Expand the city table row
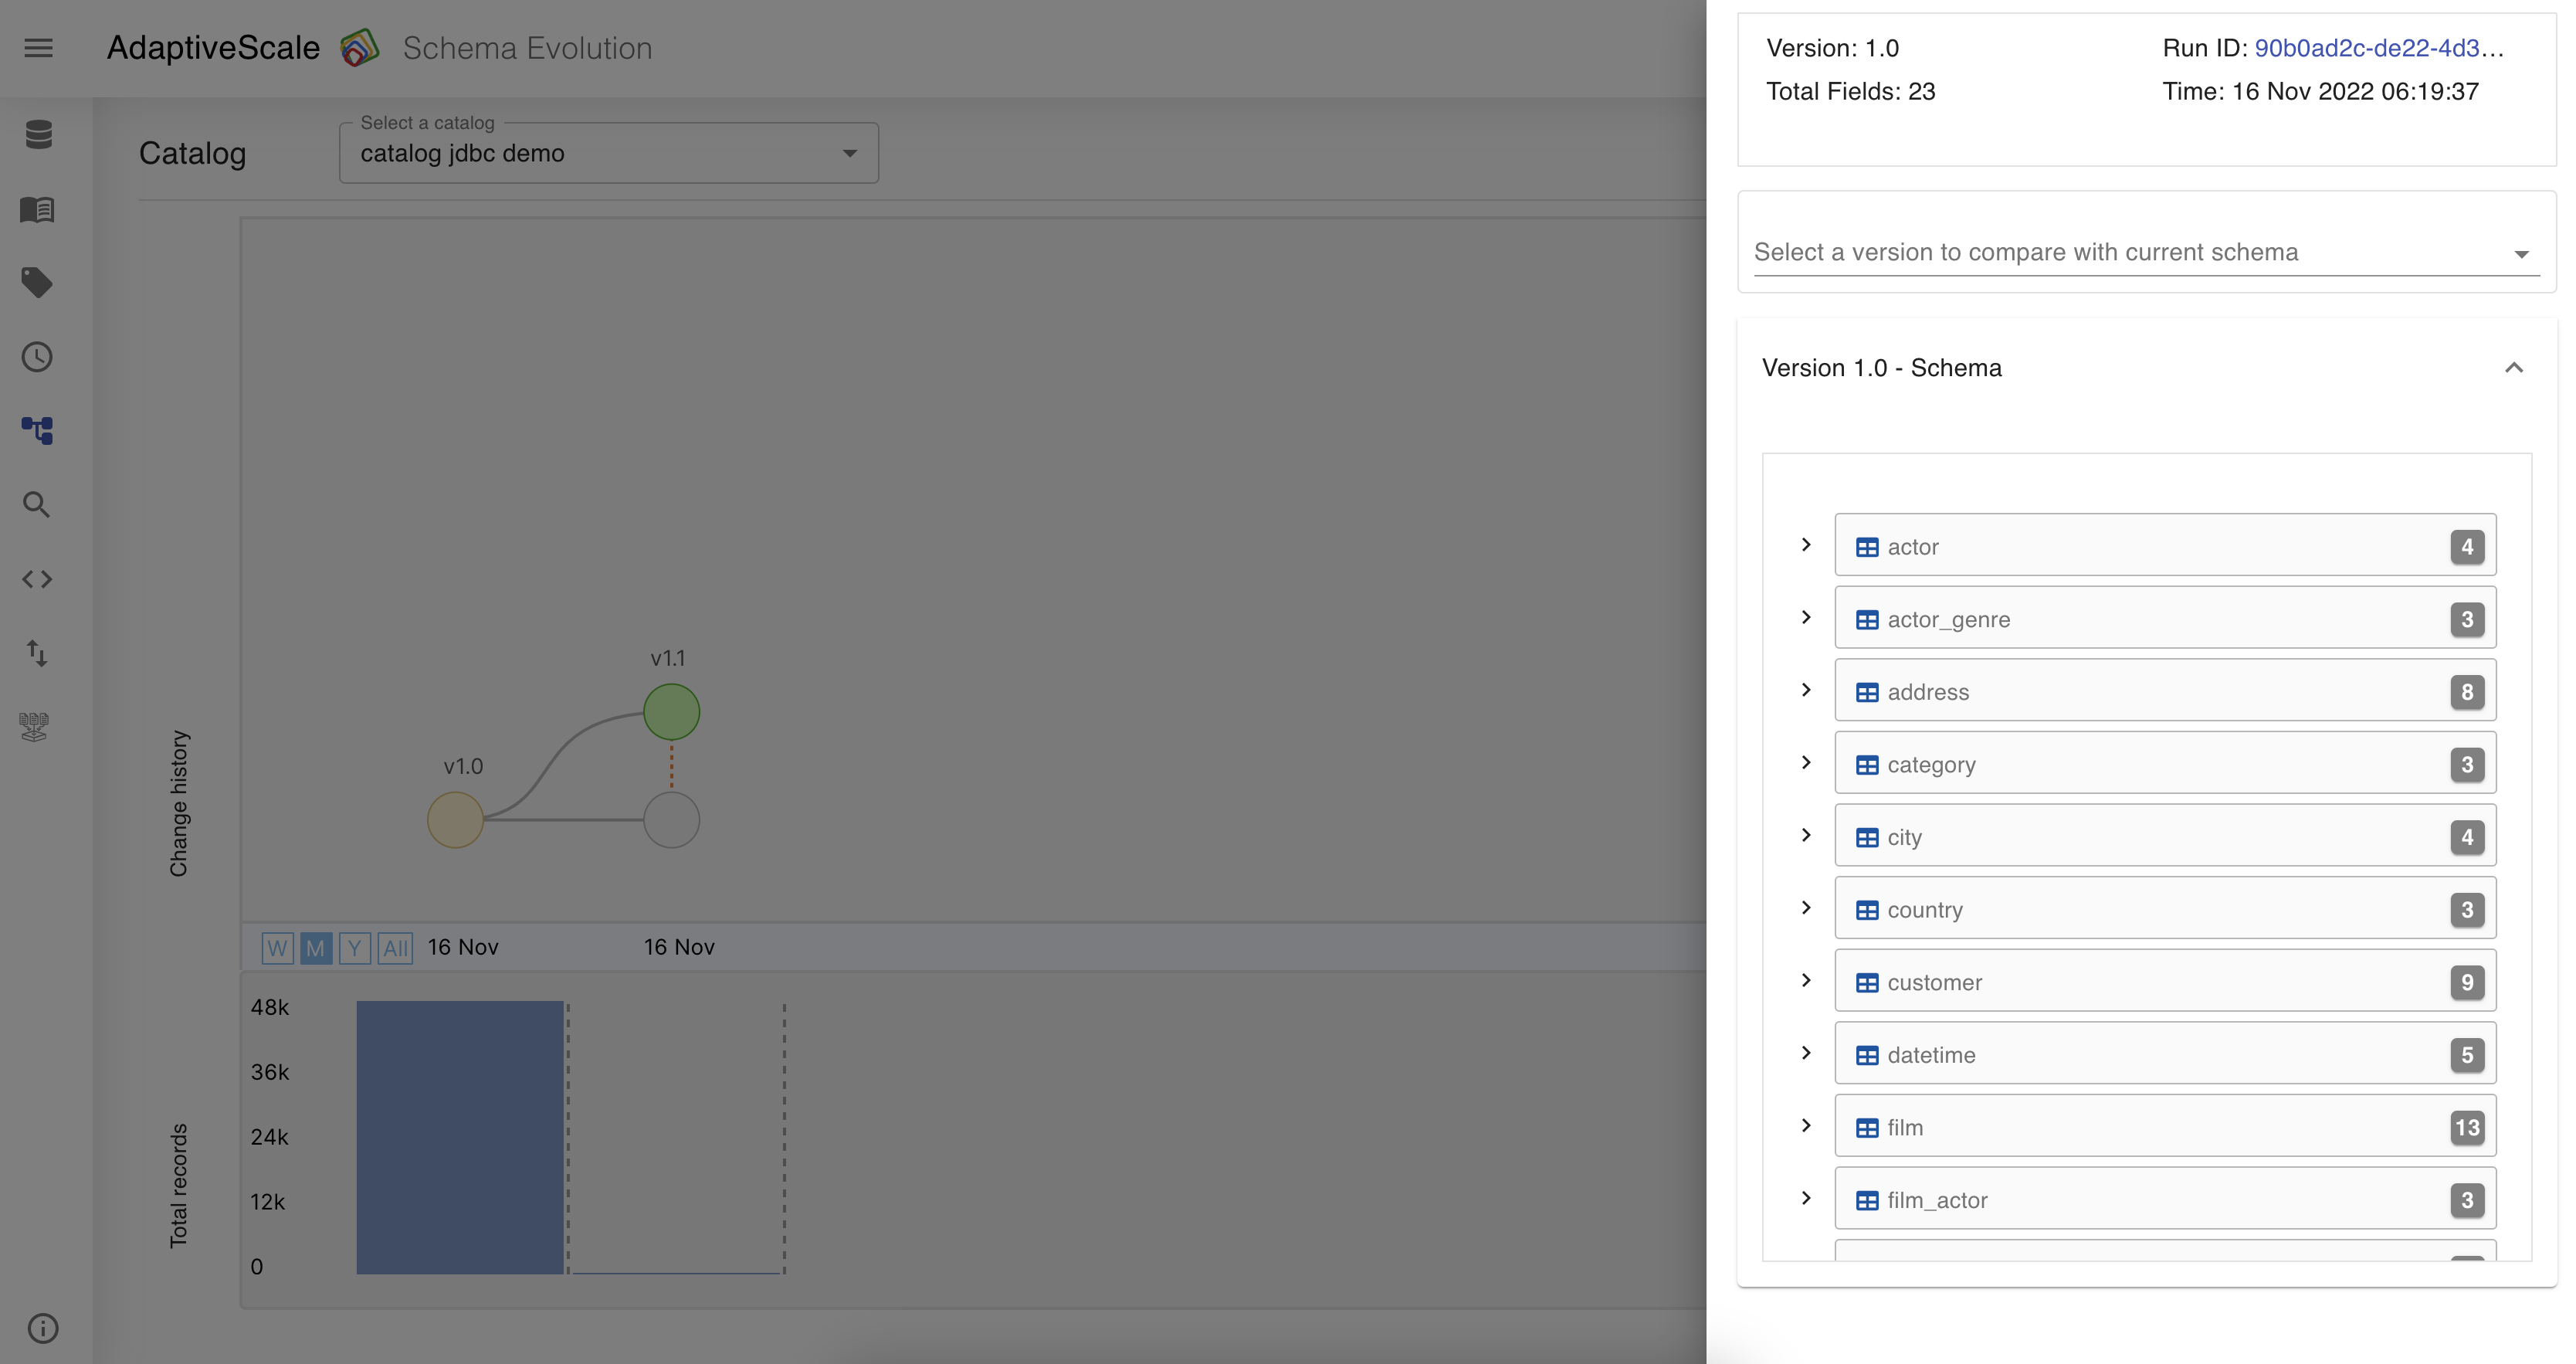Image resolution: width=2576 pixels, height=1364 pixels. coord(1806,835)
